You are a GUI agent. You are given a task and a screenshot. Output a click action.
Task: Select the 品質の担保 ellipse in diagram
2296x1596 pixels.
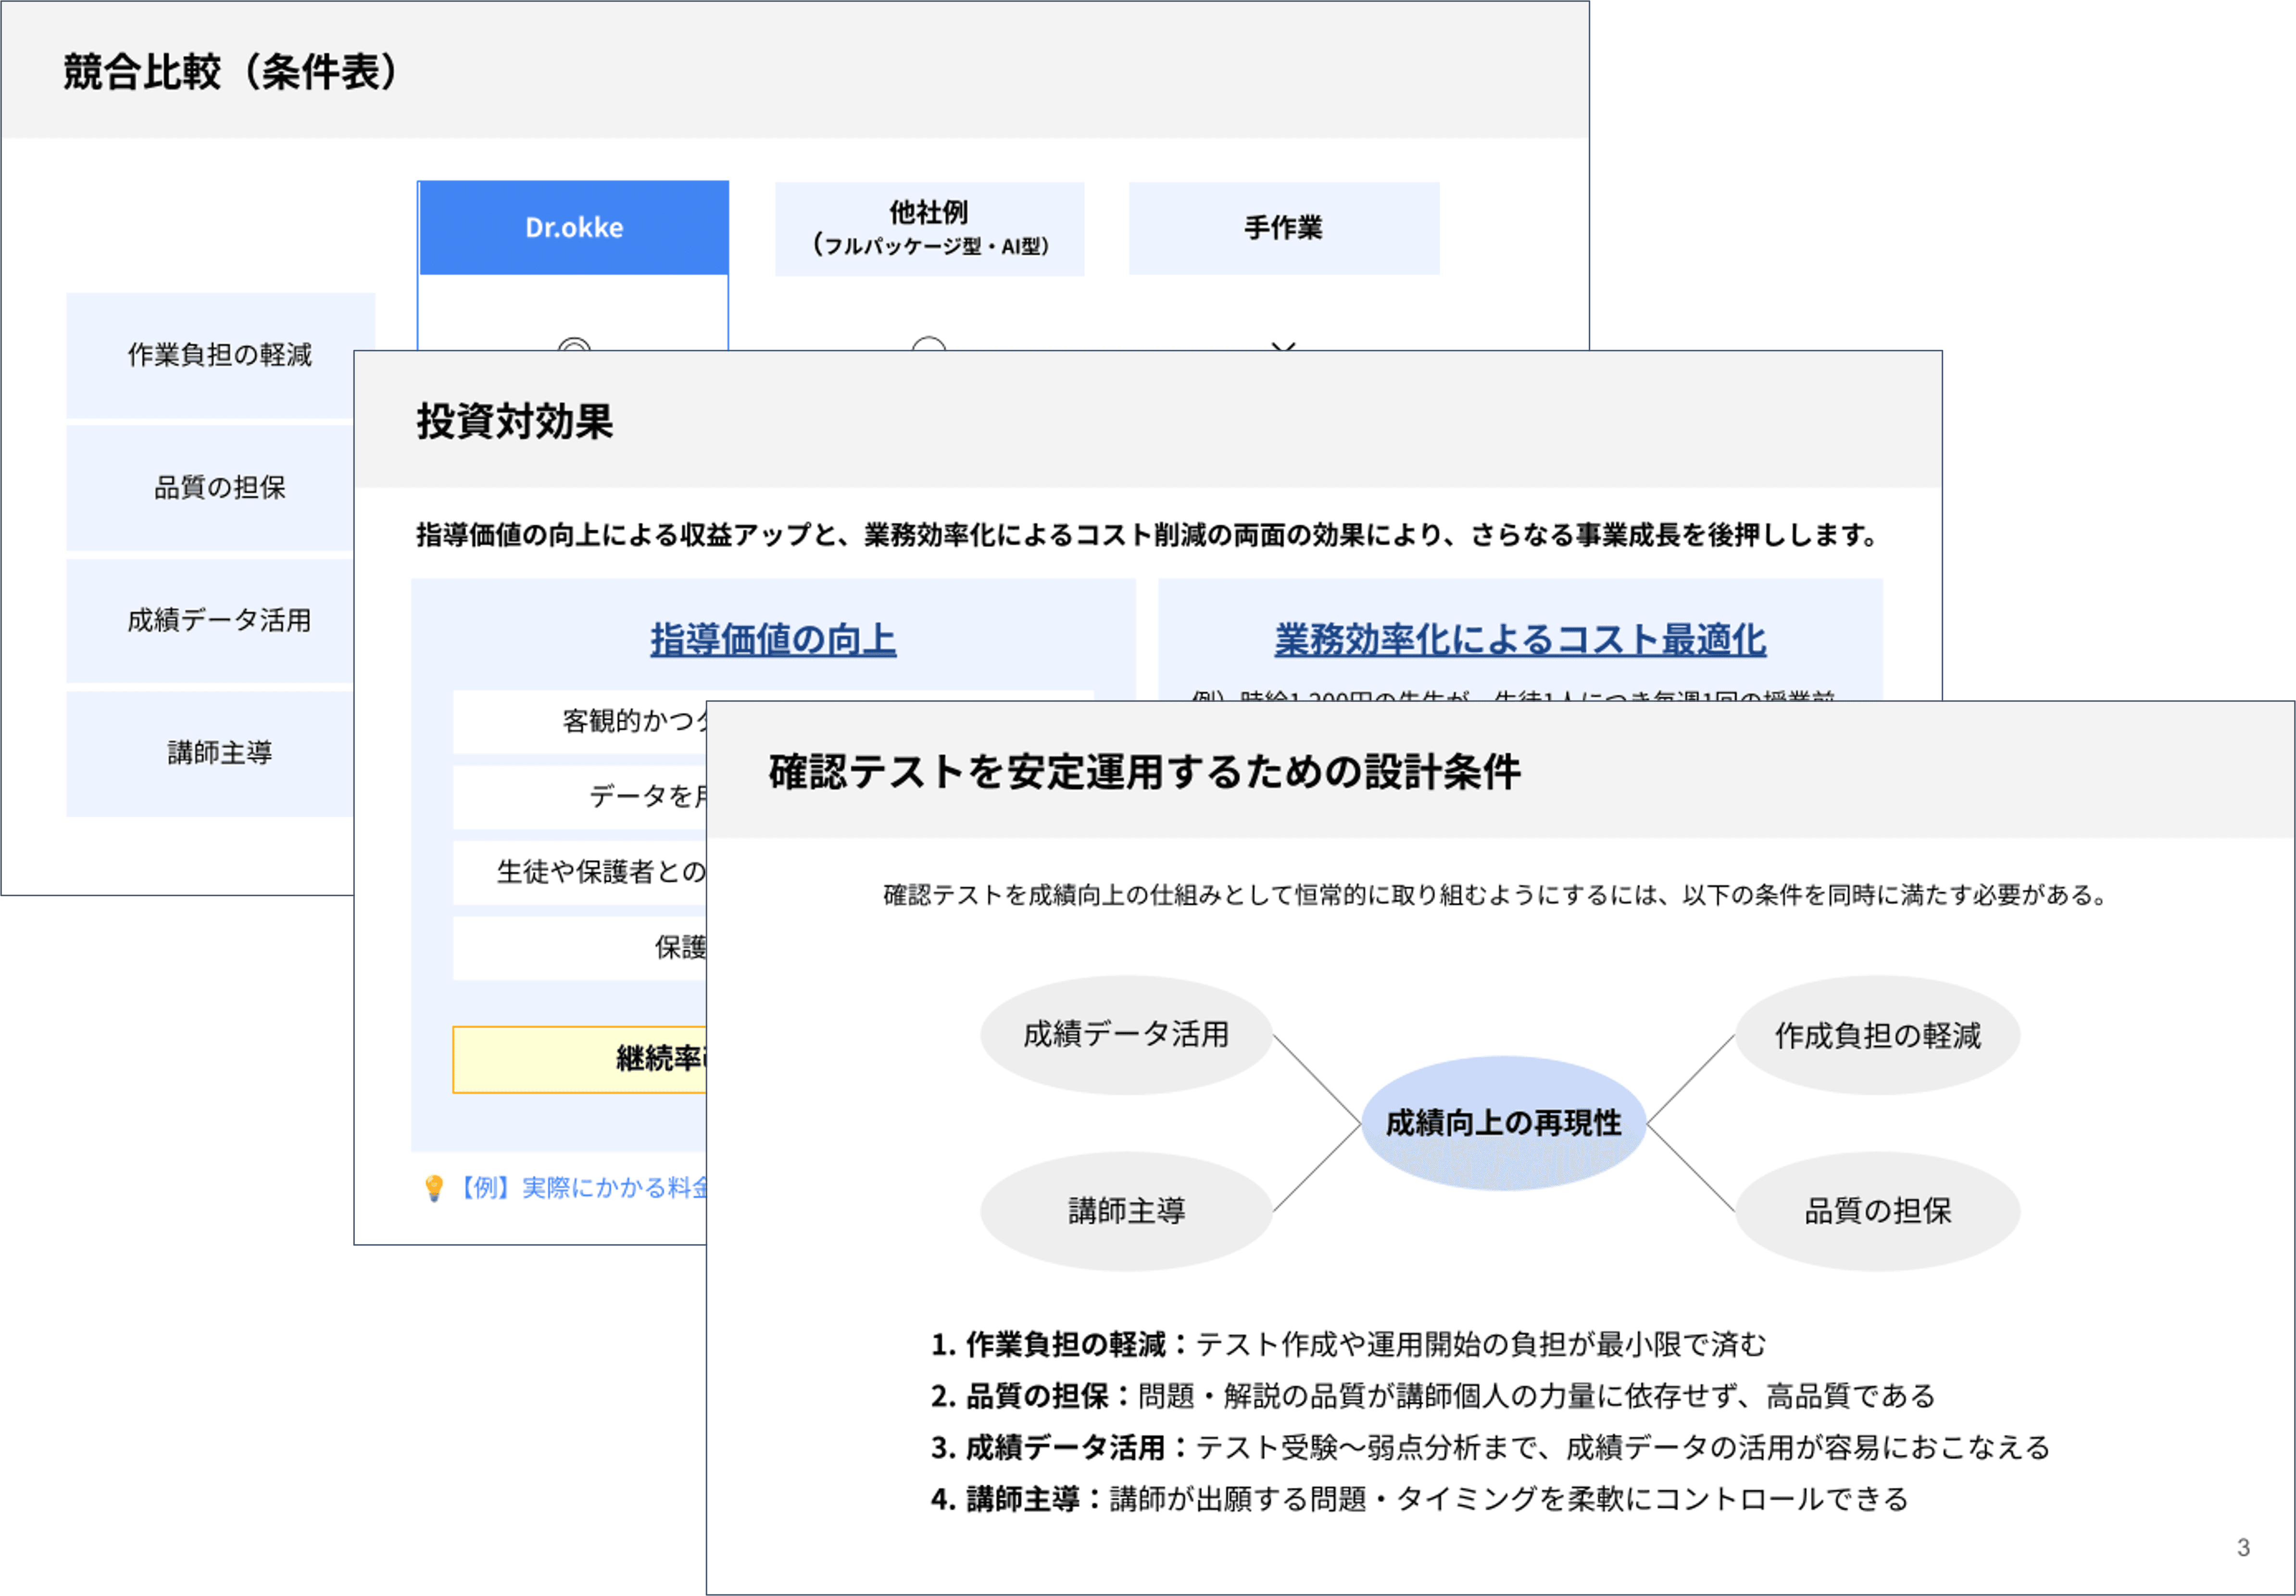click(1877, 1211)
